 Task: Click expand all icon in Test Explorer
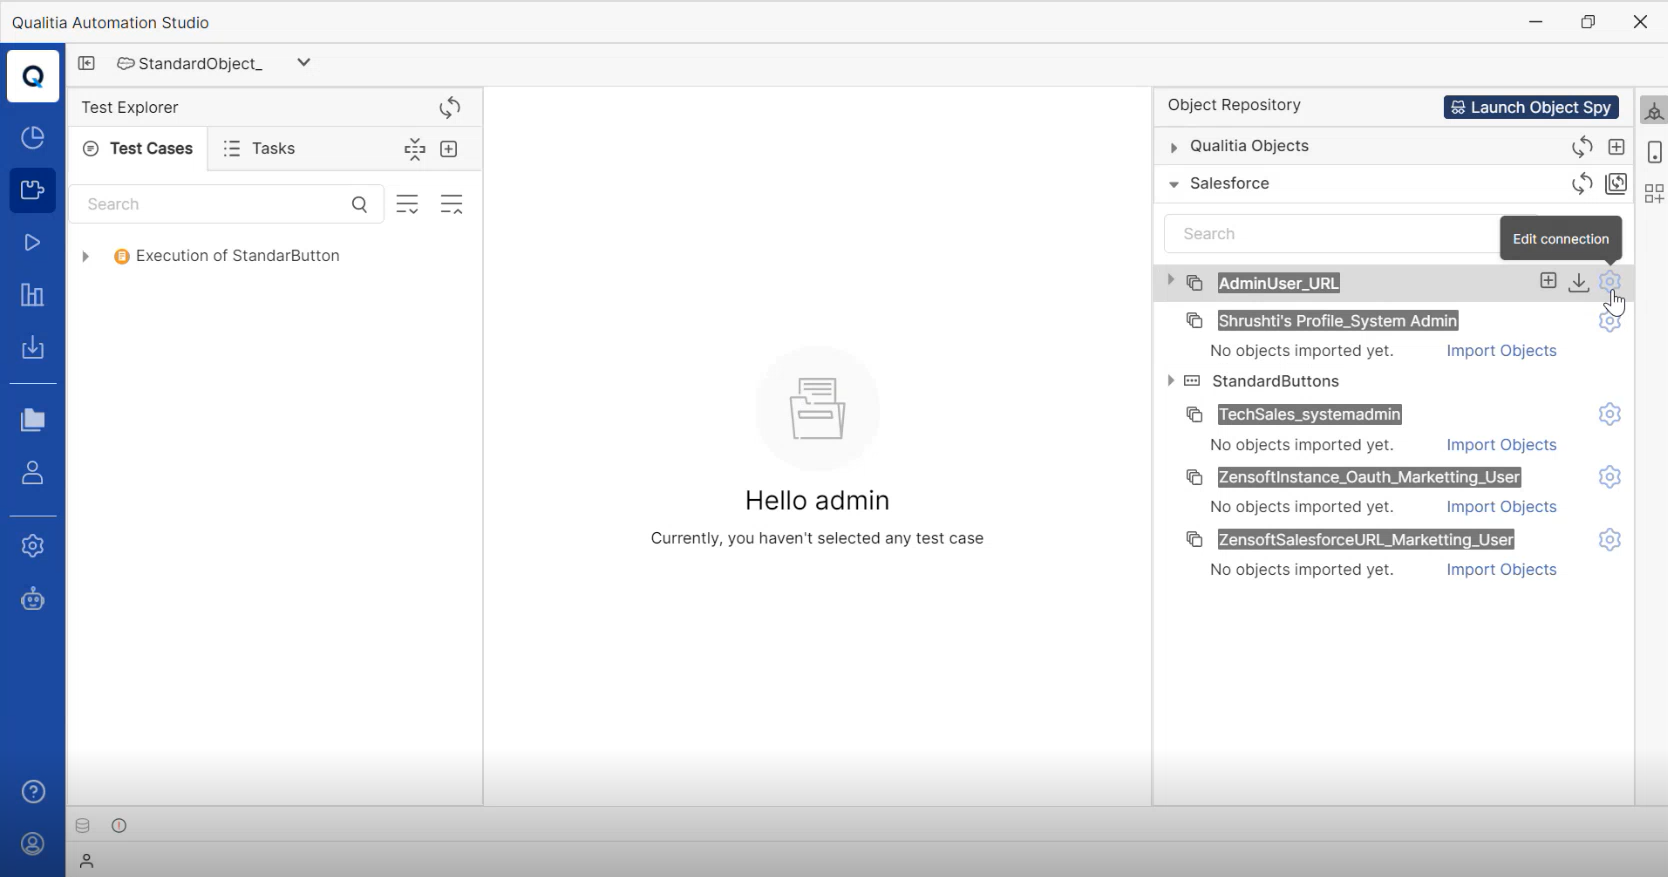point(407,205)
